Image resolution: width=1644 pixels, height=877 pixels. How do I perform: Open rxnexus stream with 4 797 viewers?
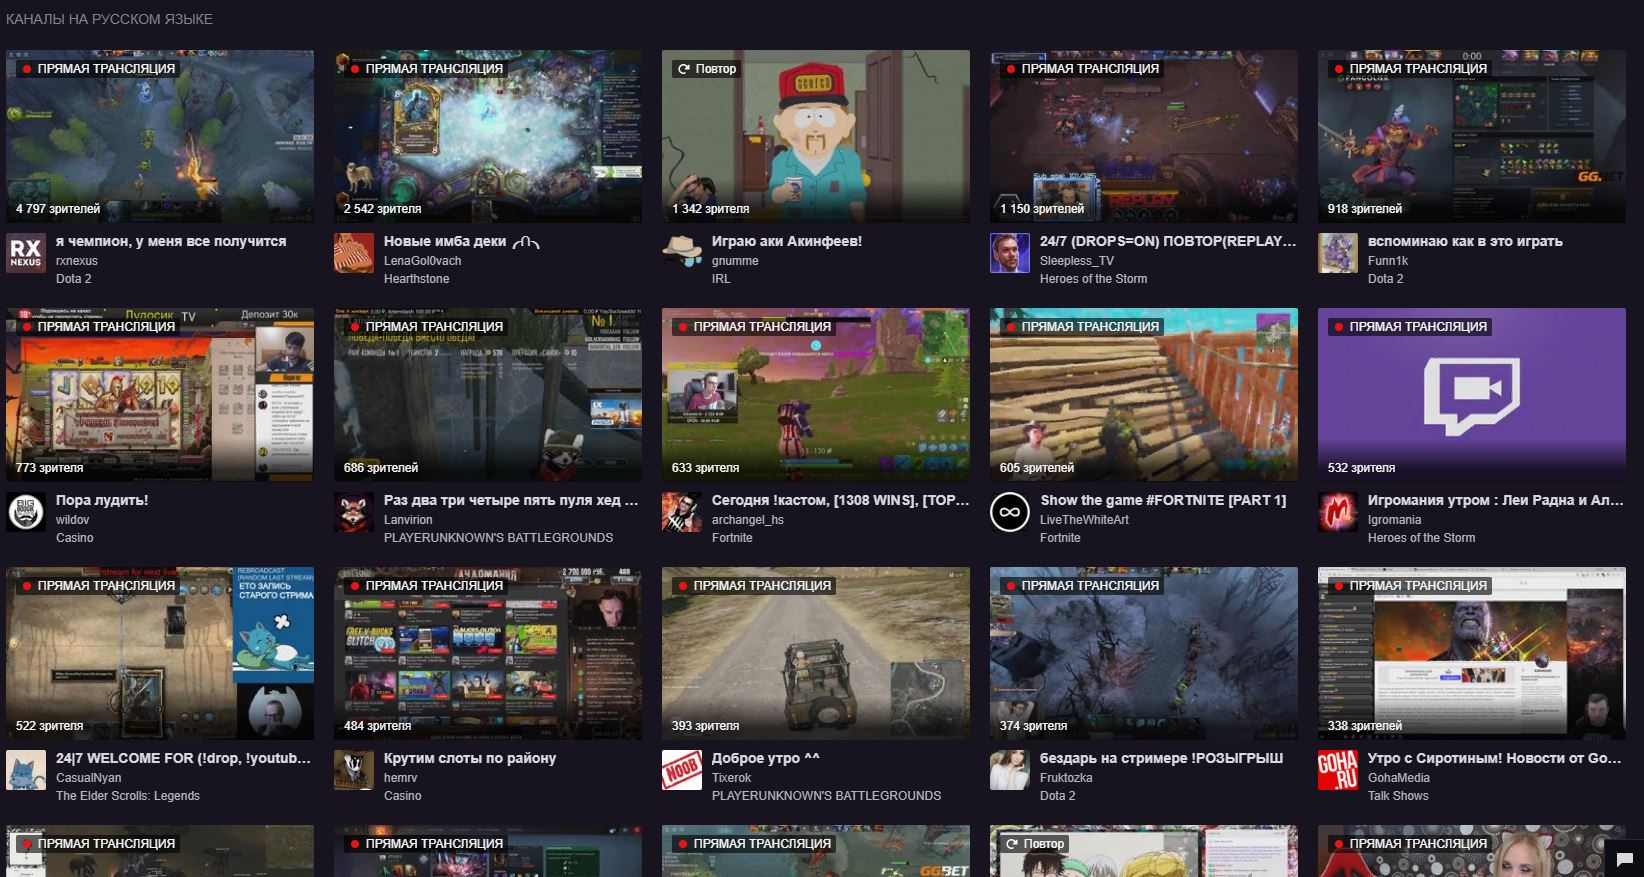(160, 137)
